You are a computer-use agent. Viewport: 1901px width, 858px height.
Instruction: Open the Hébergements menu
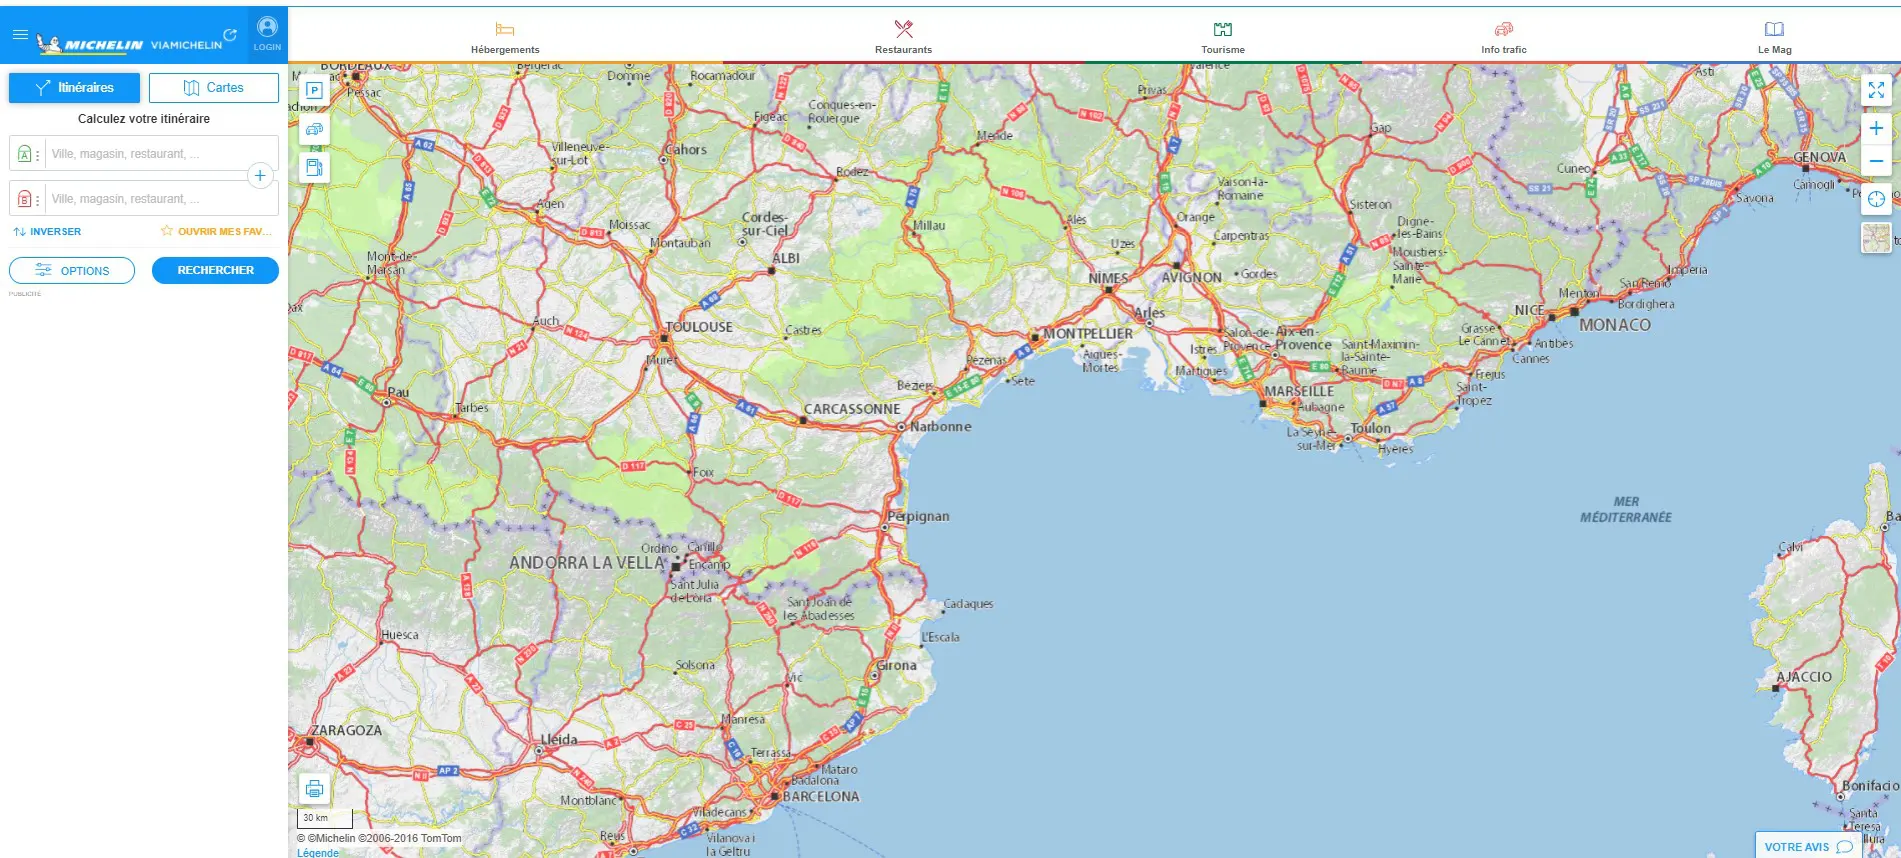click(x=505, y=36)
